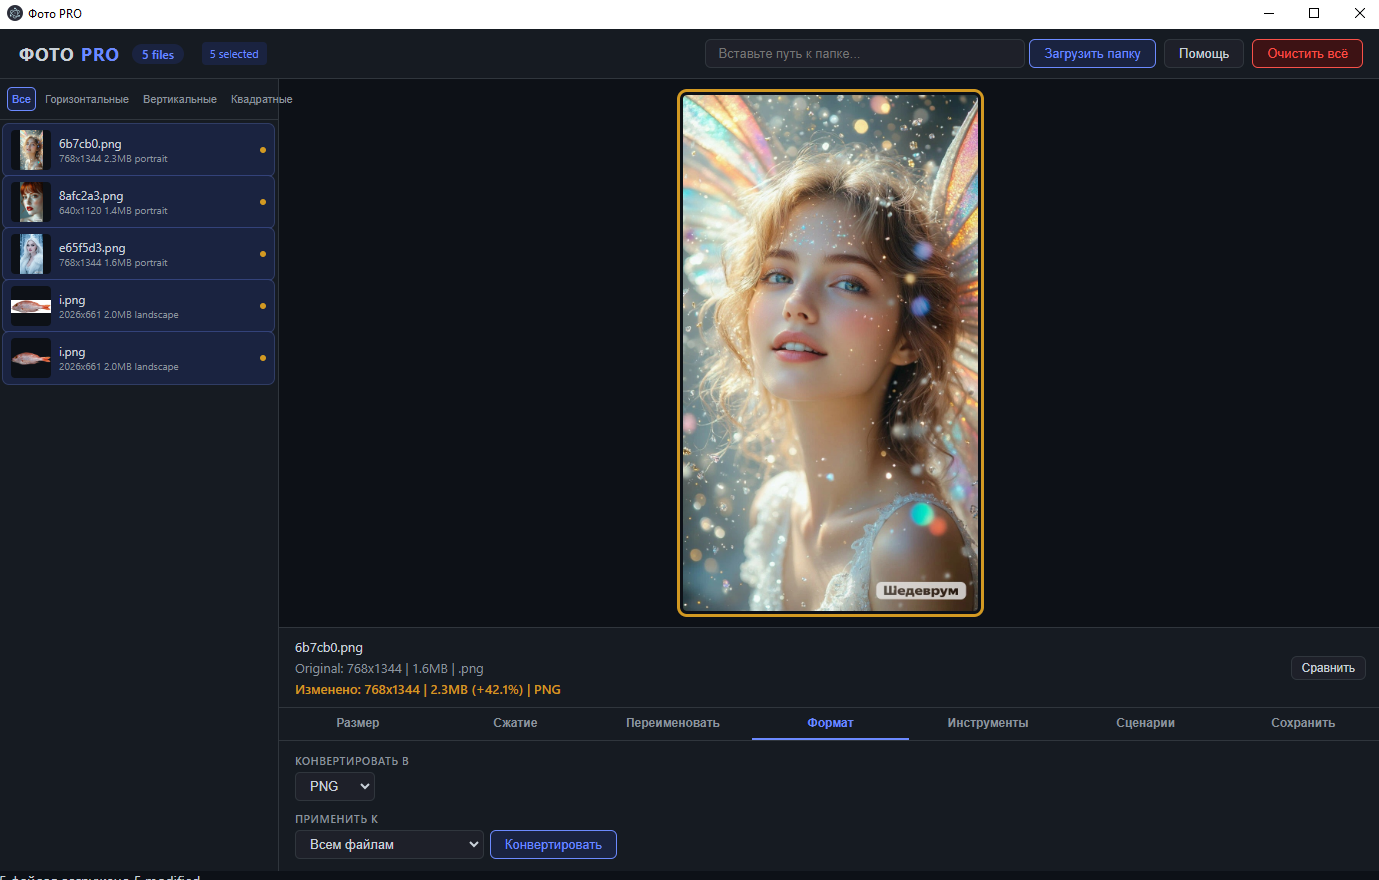This screenshot has width=1379, height=880.
Task: Toggle the Все filter
Action: (21, 99)
